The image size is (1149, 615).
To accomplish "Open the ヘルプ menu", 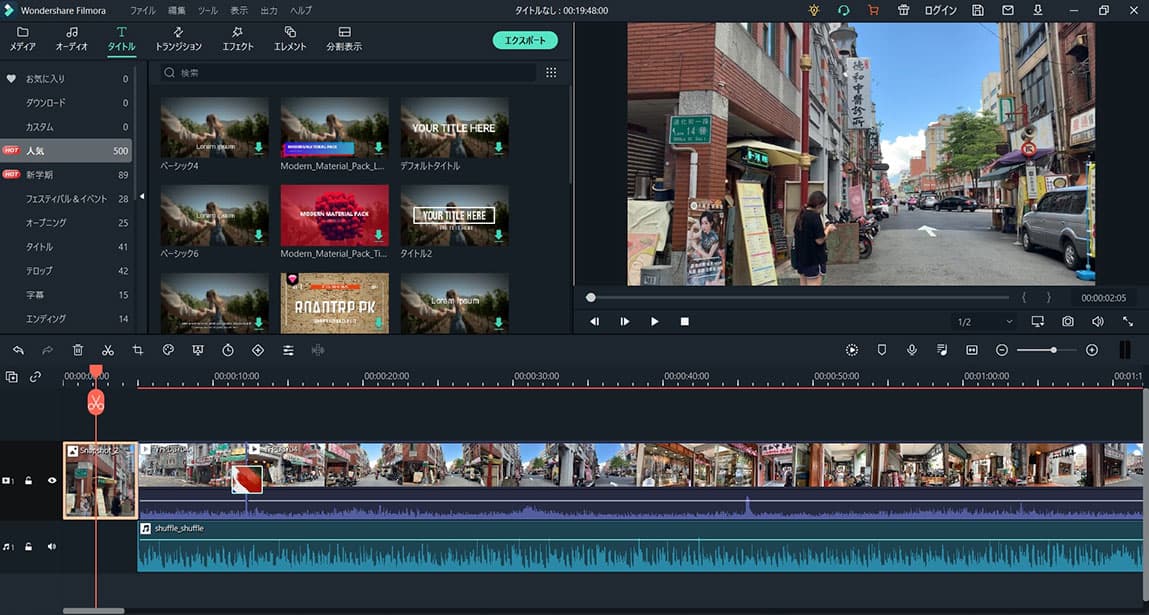I will tap(301, 10).
